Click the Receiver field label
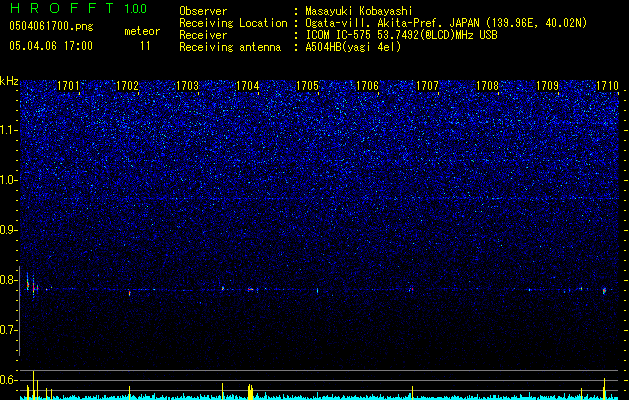This screenshot has height=400, width=629. coord(203,35)
